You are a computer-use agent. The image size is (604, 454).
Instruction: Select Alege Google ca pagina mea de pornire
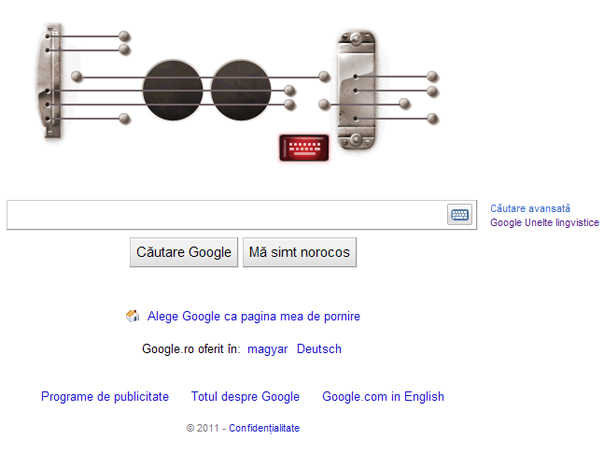pos(253,316)
